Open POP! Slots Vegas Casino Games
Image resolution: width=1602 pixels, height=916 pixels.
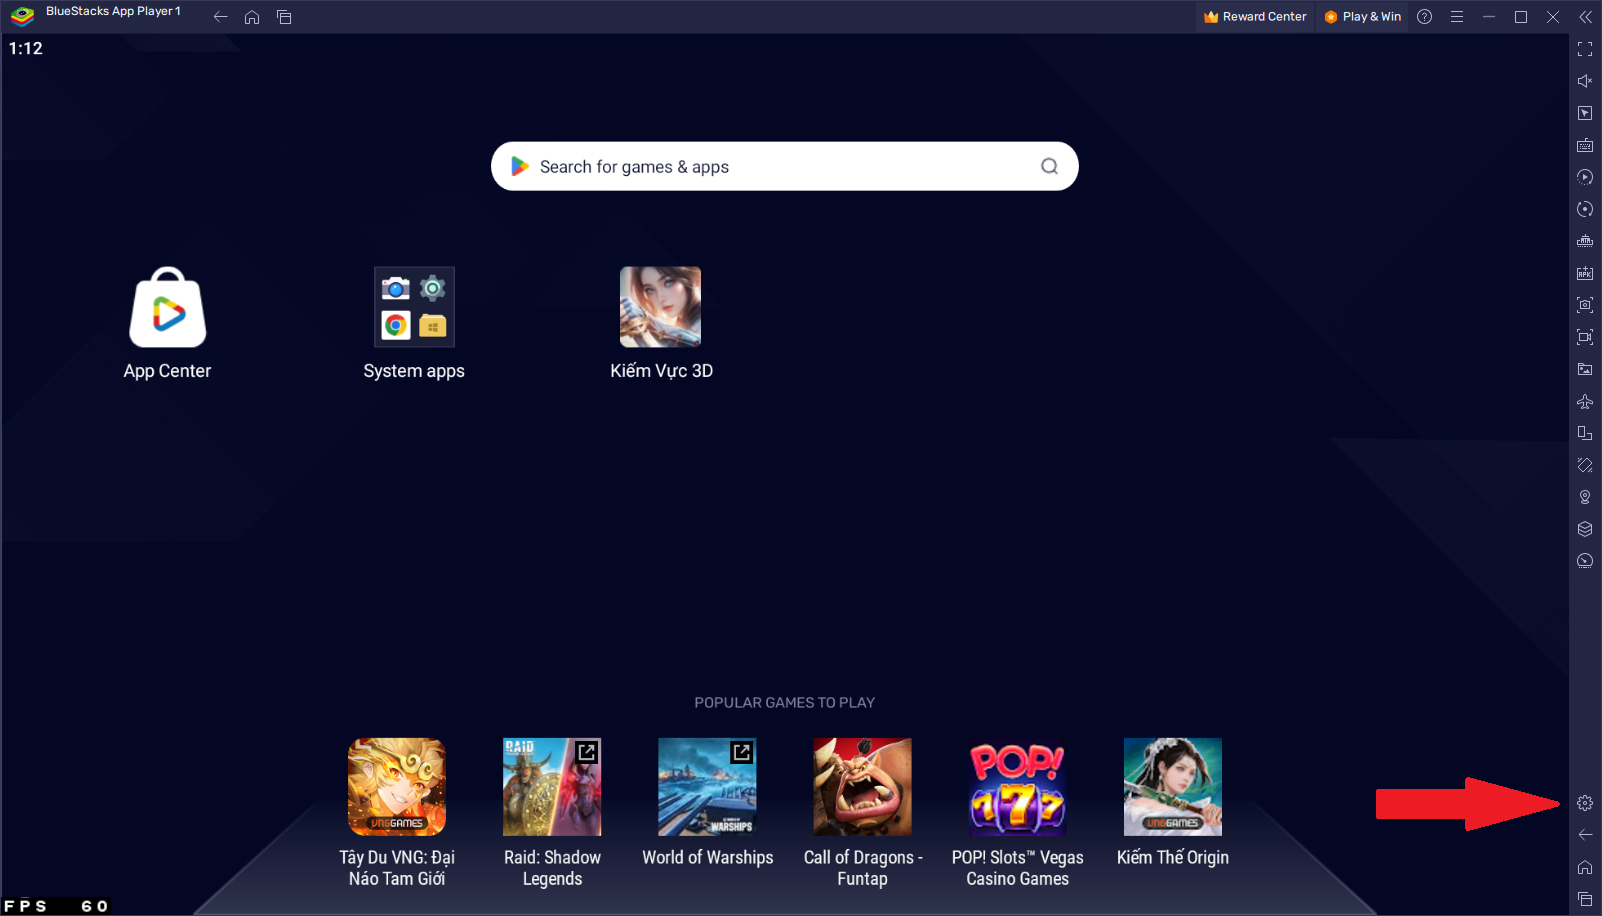[1017, 813]
